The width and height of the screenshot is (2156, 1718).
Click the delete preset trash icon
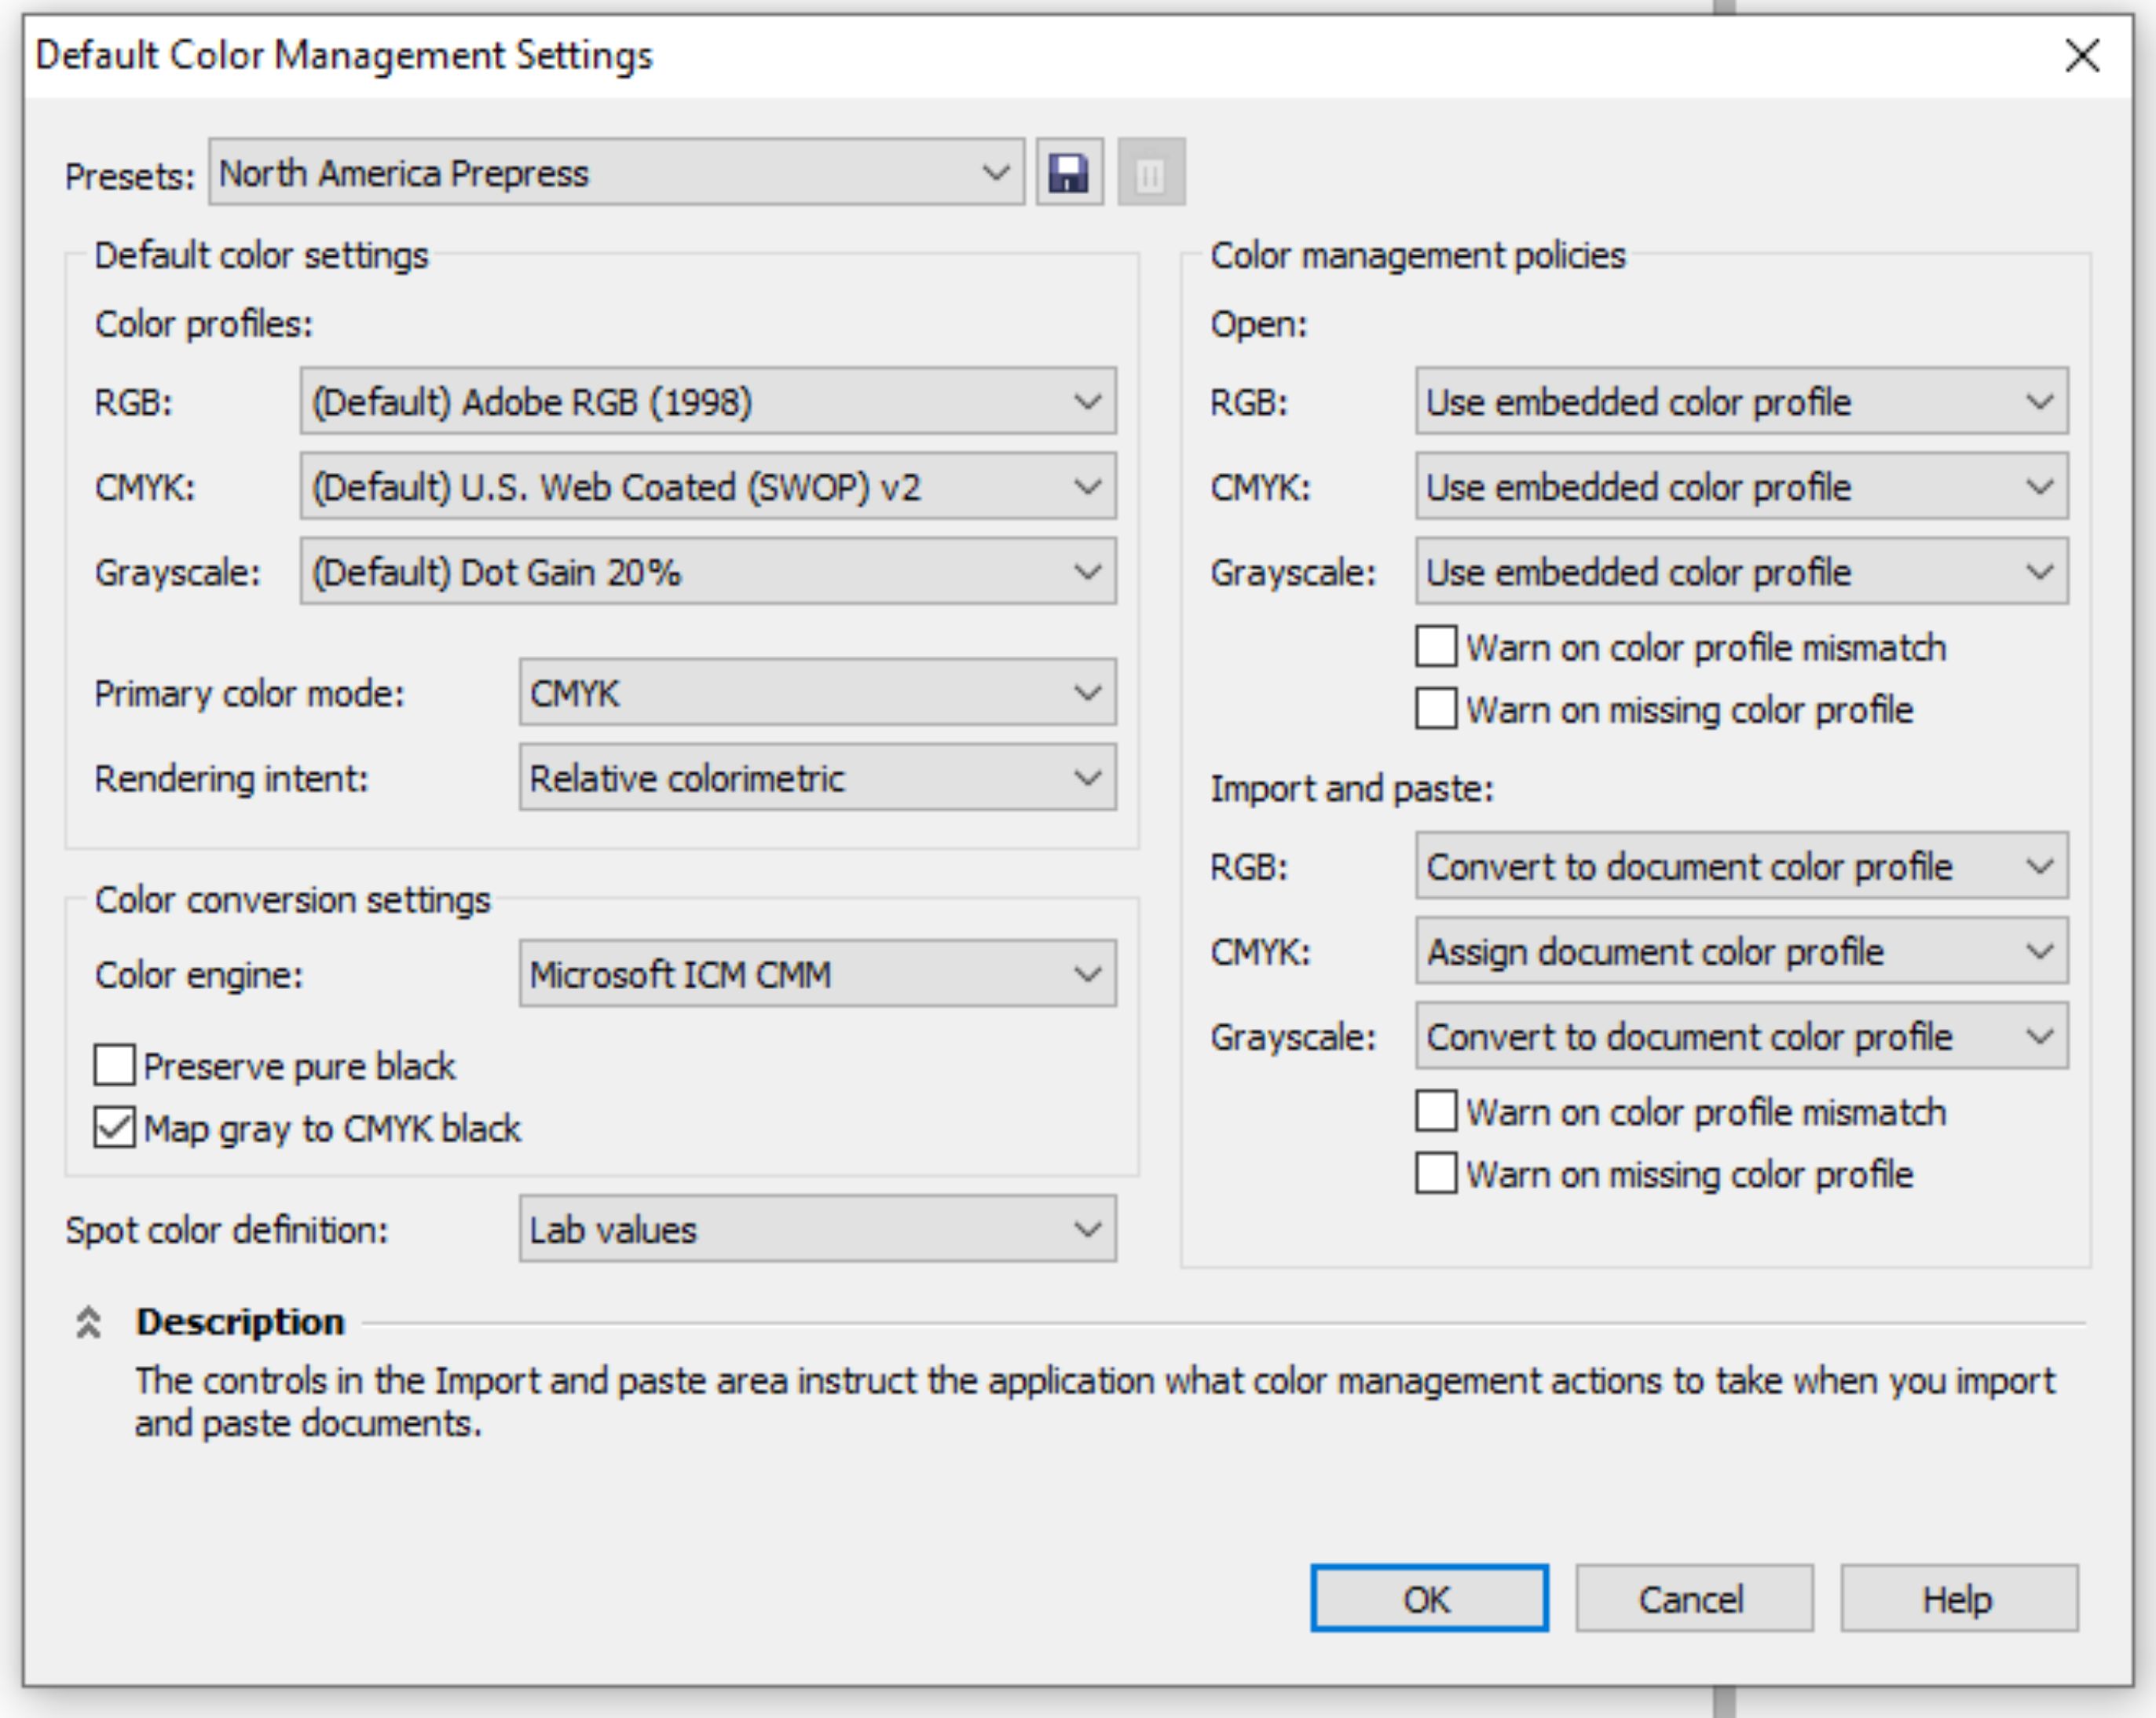[x=1151, y=173]
